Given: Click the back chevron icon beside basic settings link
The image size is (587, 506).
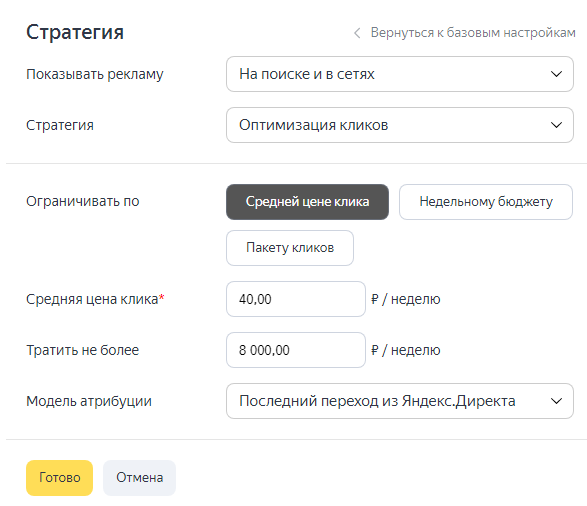Looking at the screenshot, I should coord(357,33).
